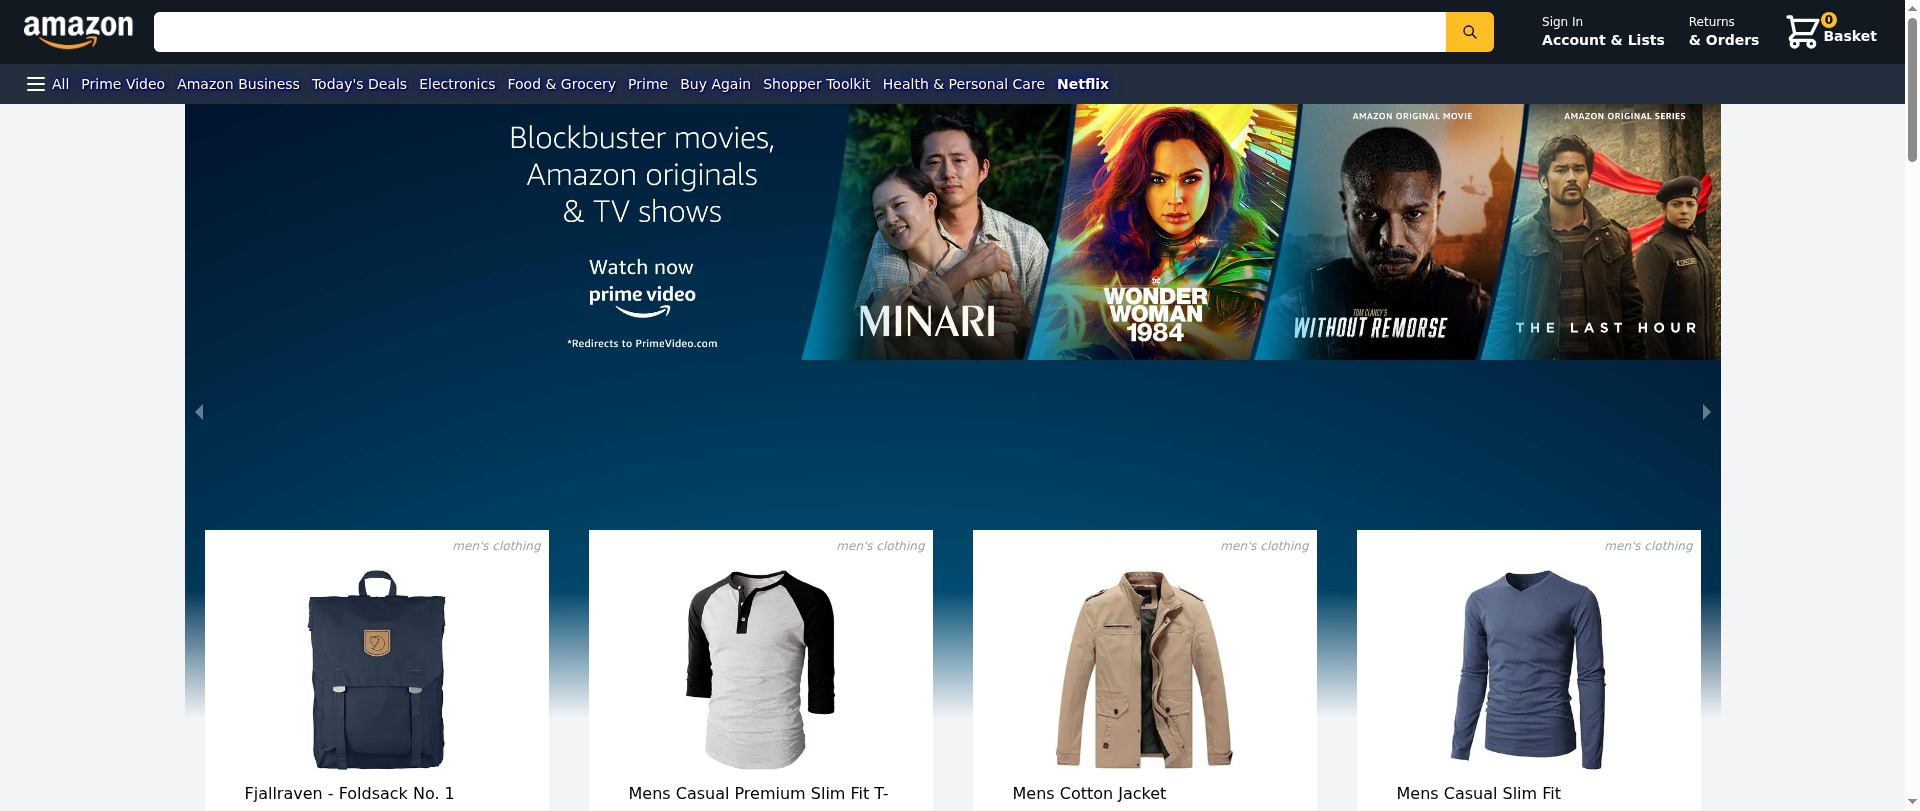Click the yellow search magnifier button

[x=1469, y=32]
